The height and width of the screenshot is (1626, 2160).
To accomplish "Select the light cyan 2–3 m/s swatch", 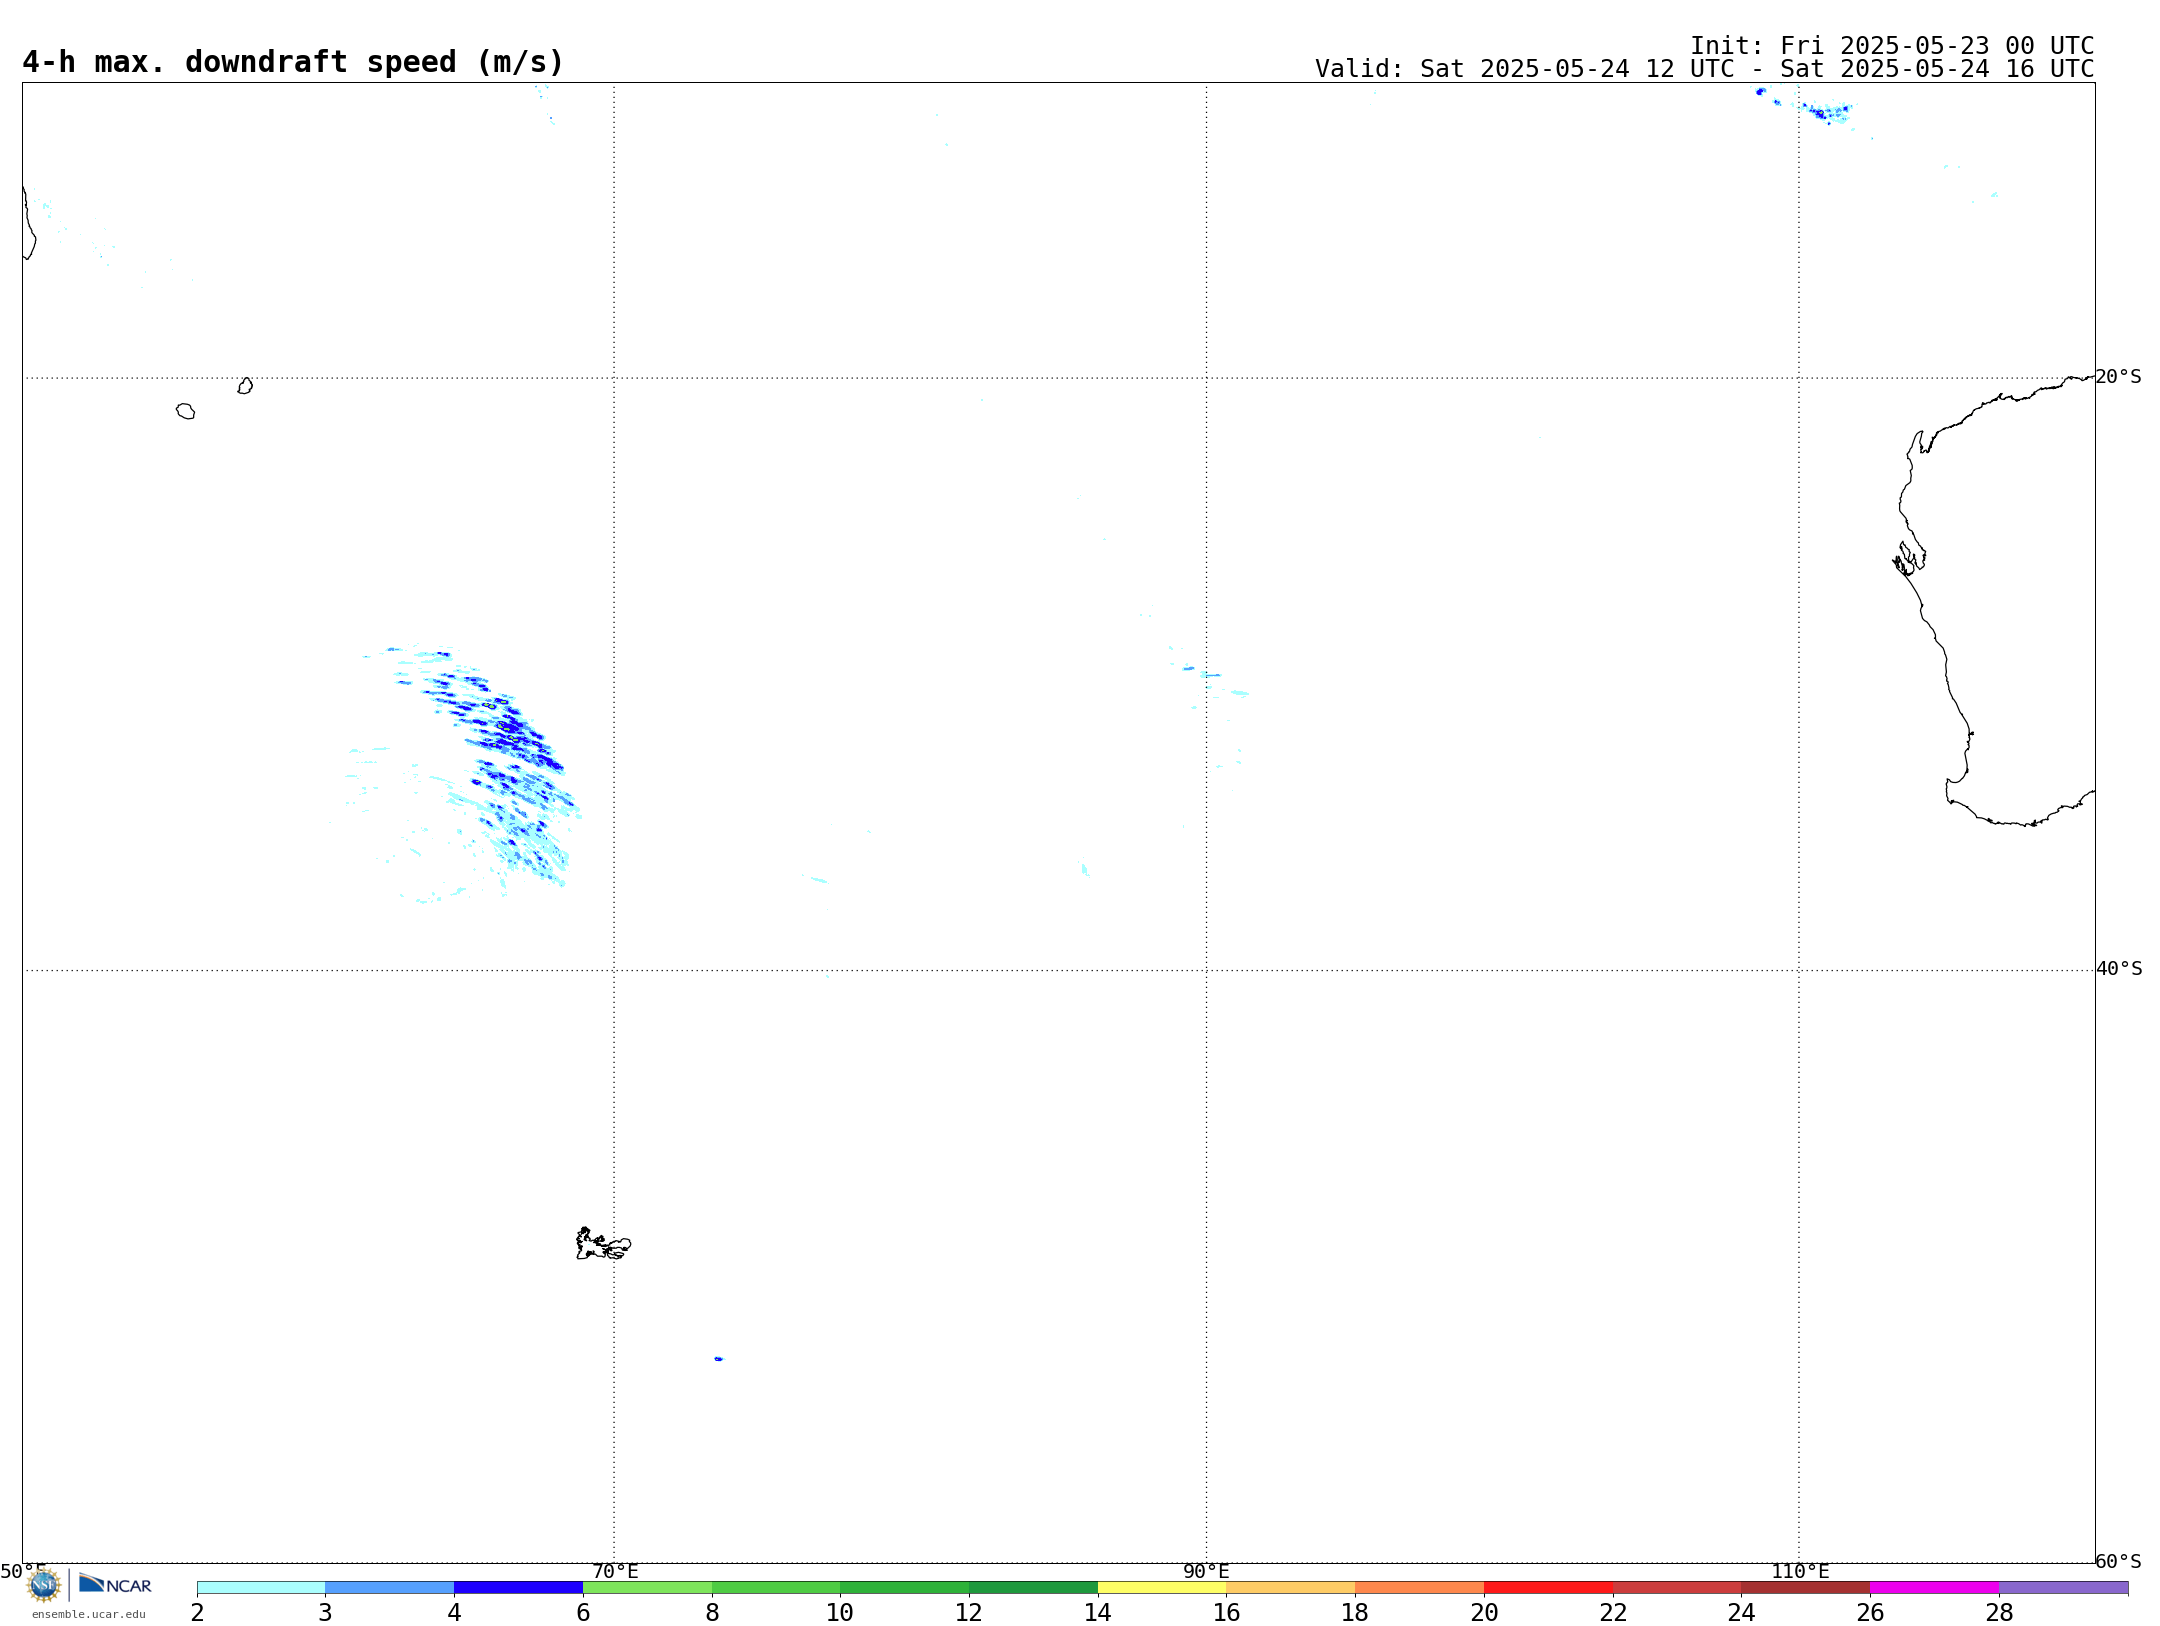I will coord(261,1587).
